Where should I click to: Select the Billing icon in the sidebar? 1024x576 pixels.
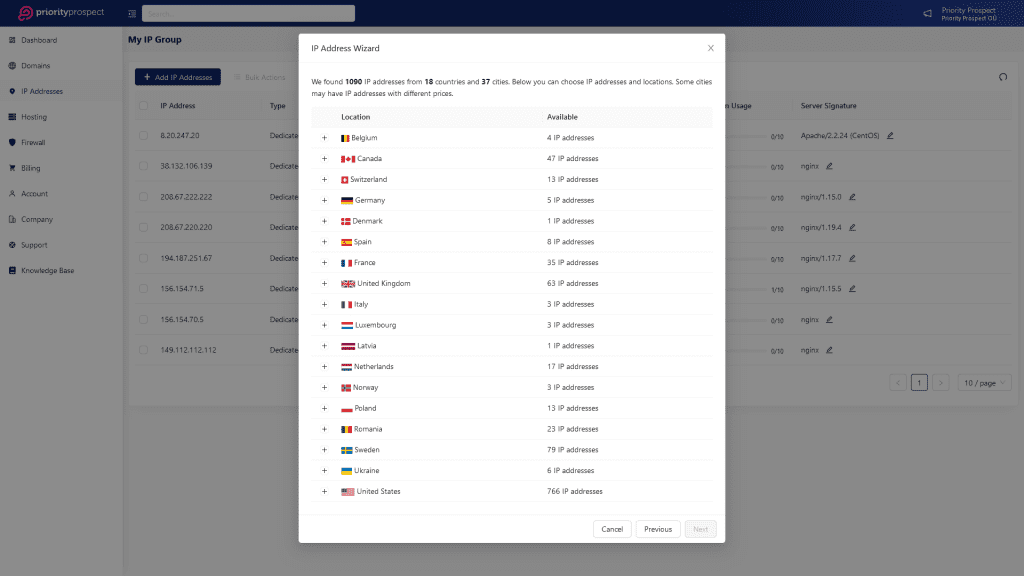coord(14,168)
